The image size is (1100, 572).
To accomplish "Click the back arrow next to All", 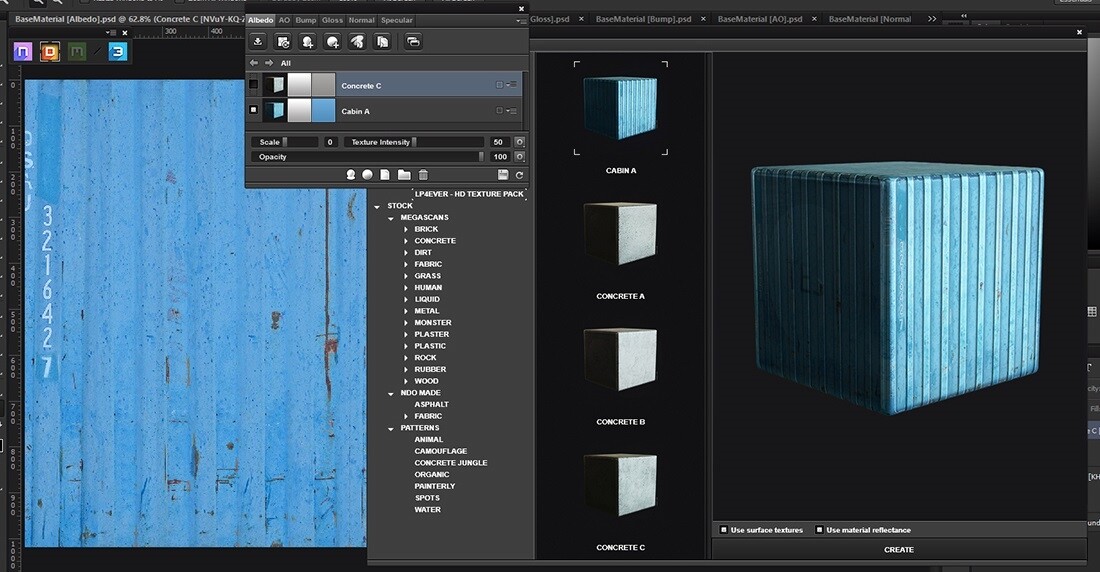I will click(x=254, y=63).
